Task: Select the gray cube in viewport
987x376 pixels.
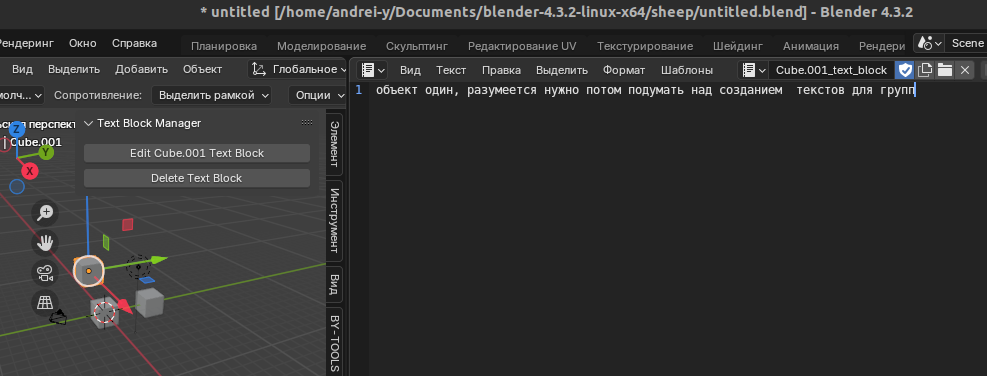Action: click(150, 303)
